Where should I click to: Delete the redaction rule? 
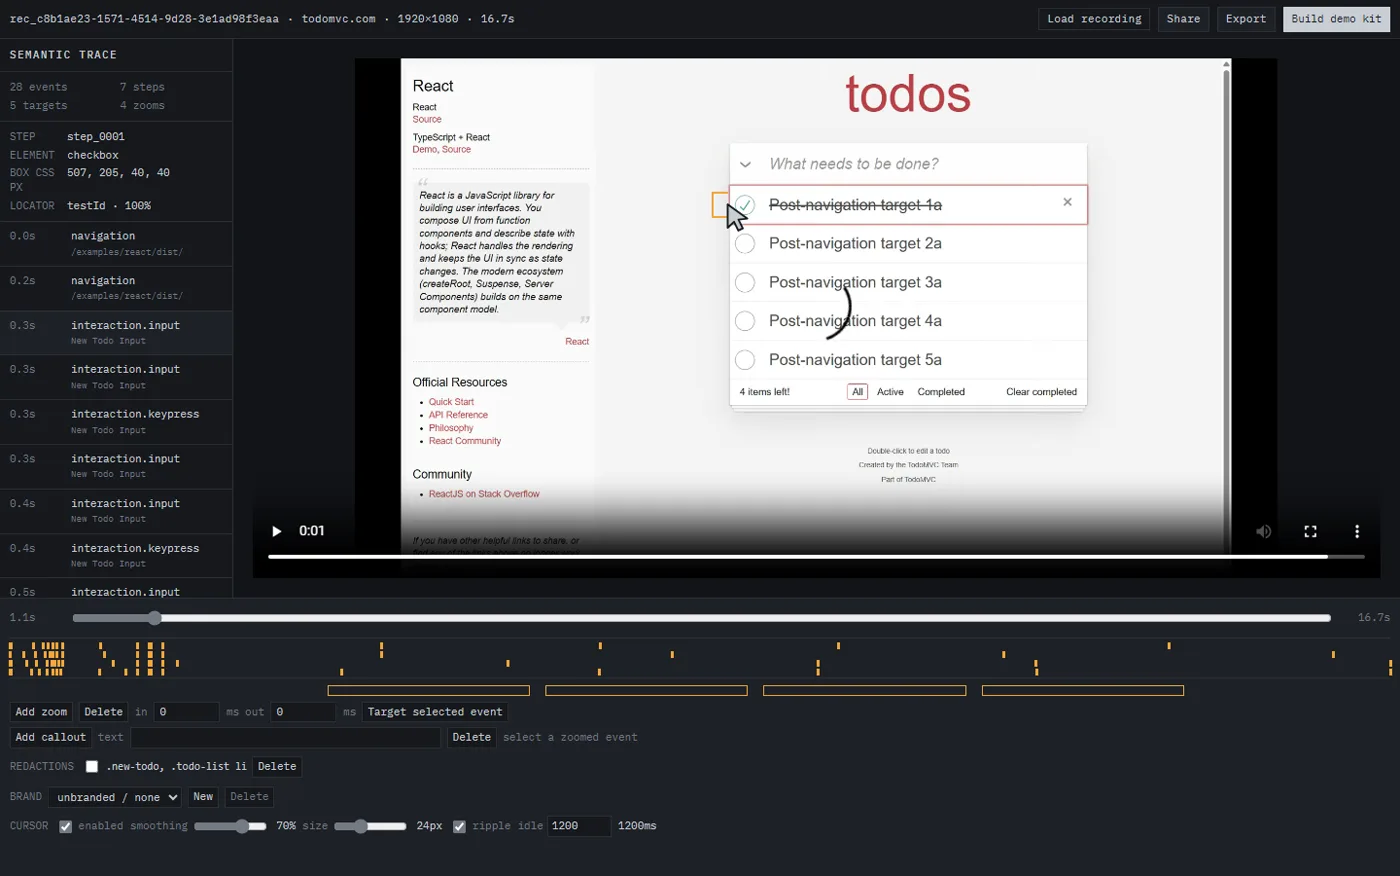tap(277, 767)
